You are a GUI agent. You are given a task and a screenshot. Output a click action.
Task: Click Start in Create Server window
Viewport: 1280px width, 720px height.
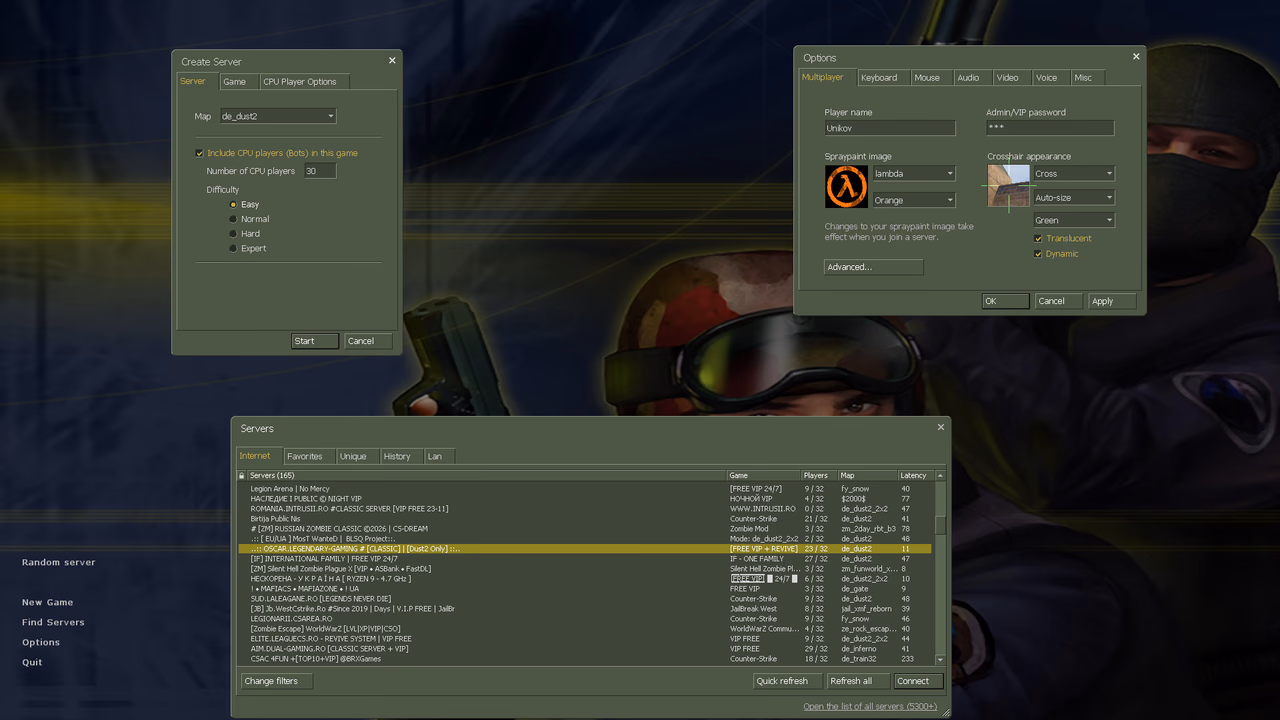314,341
